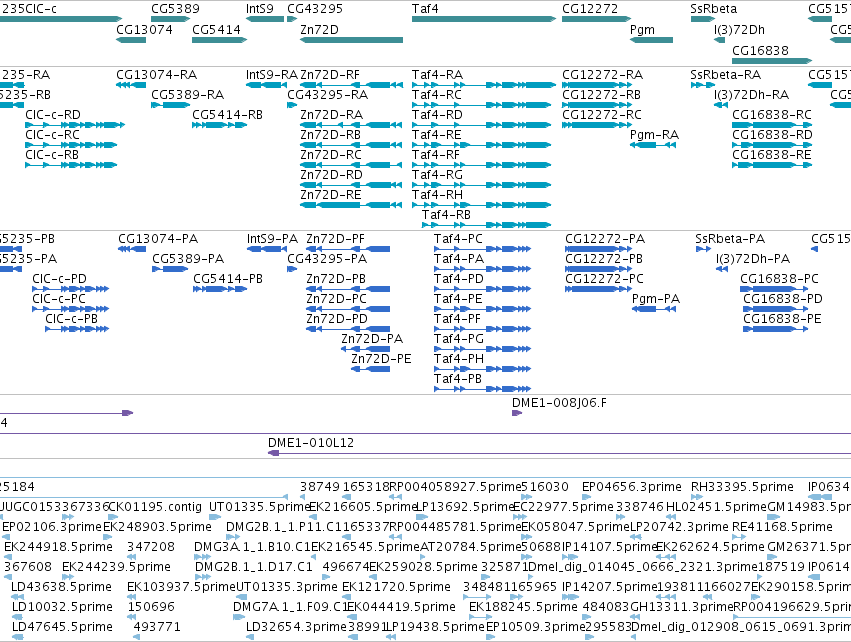The image size is (851, 642).
Task: Click the Taf4-RE transcript label
Action: 437,135
